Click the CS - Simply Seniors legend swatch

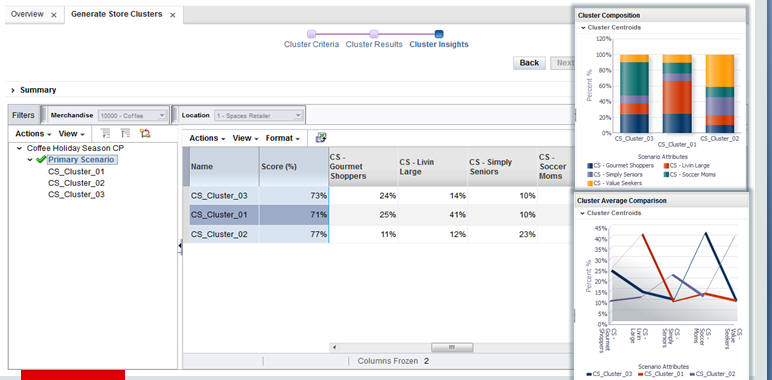(x=590, y=175)
